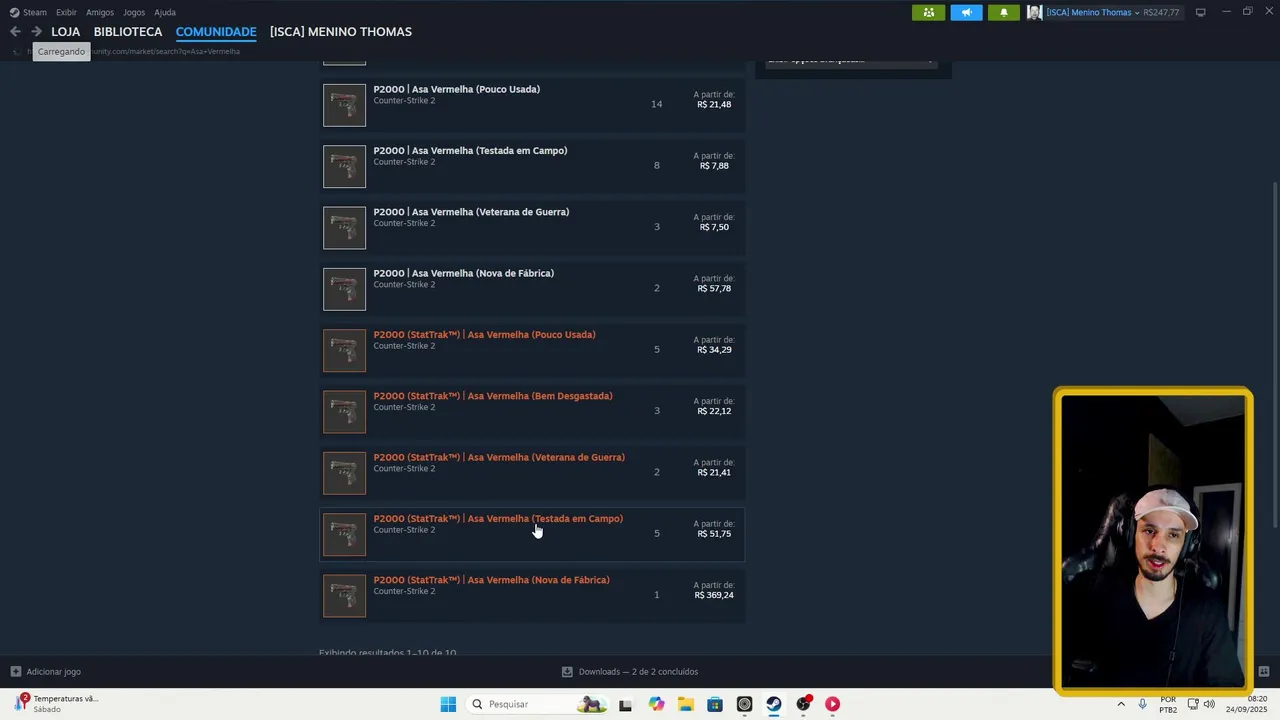1280x720 pixels.
Task: Toggle Big Picture mode monitor icon
Action: tap(1200, 12)
